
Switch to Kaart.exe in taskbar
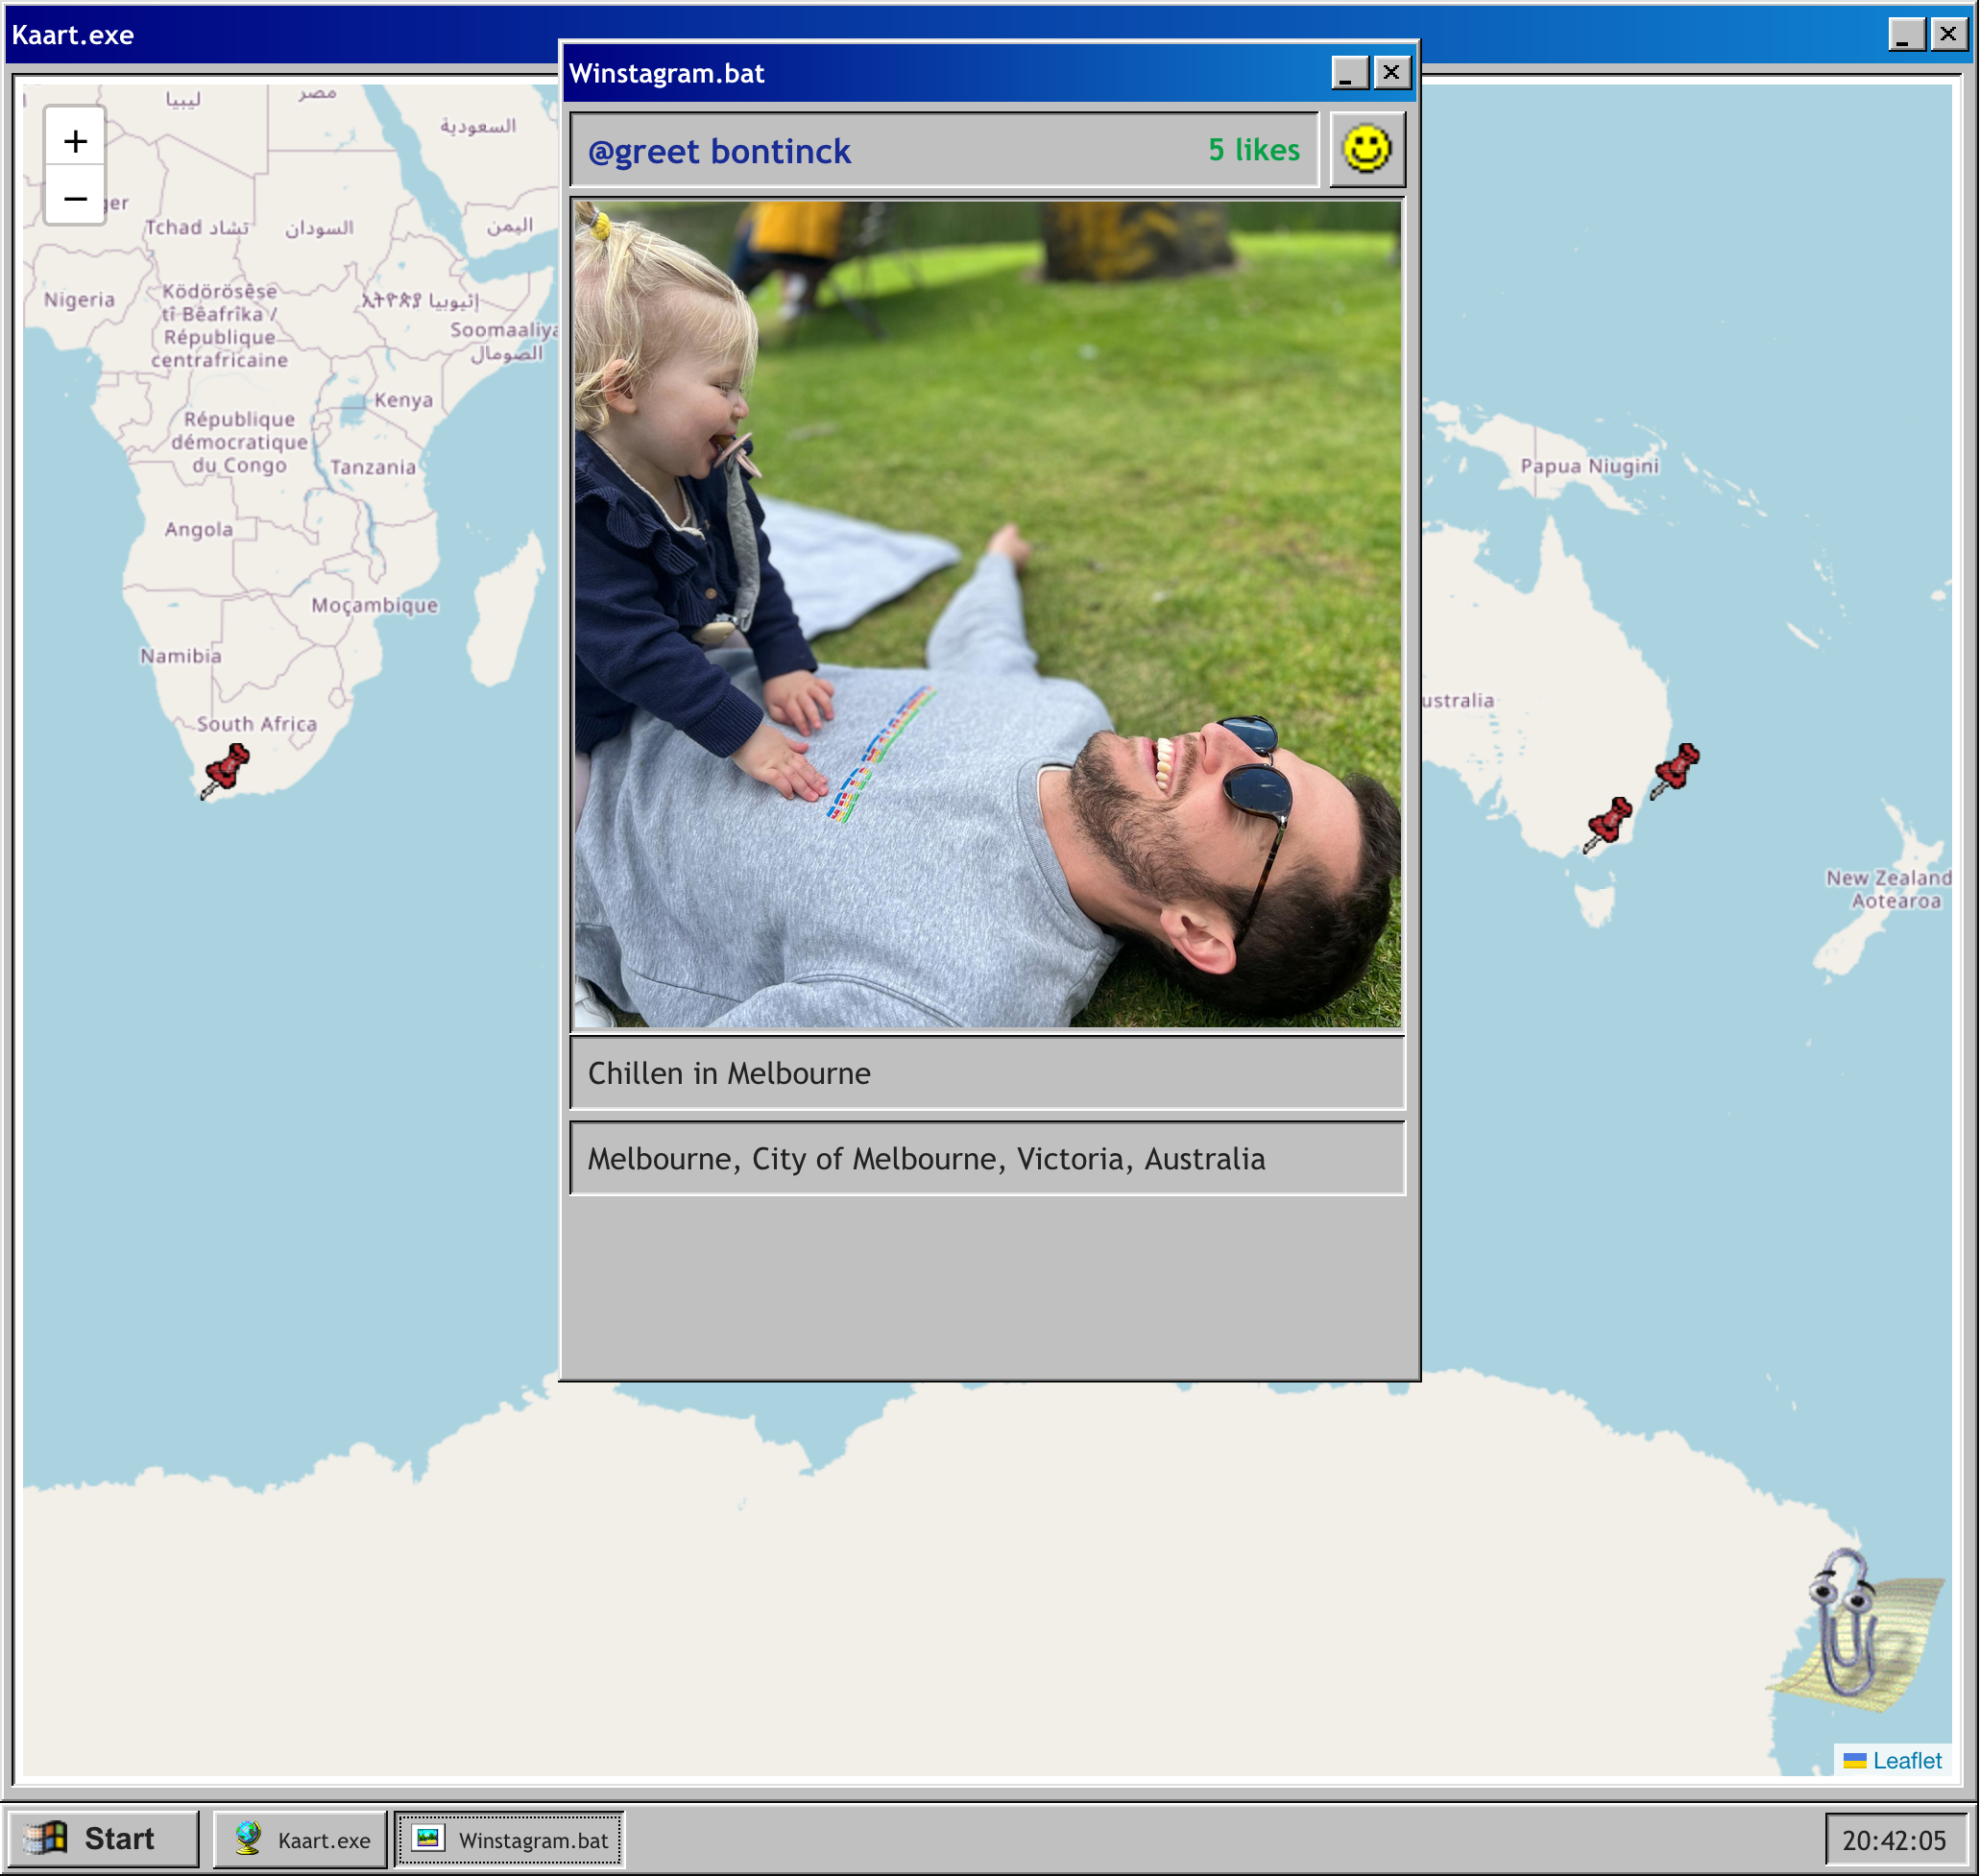pos(300,1839)
